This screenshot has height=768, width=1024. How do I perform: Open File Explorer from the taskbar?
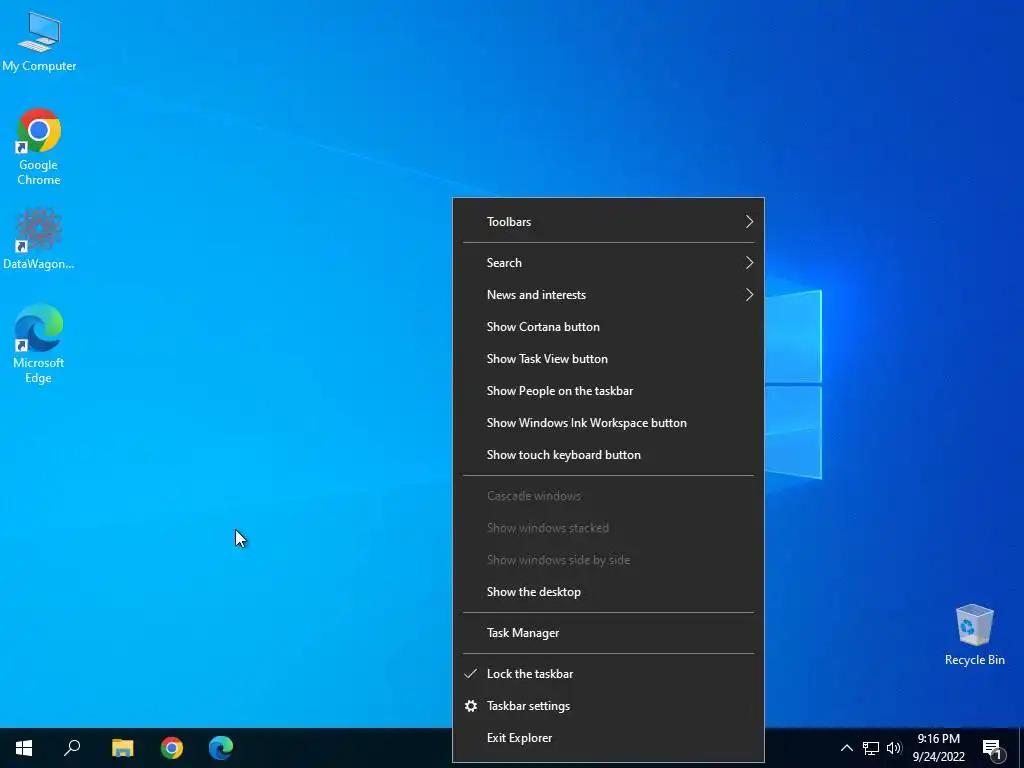[122, 748]
